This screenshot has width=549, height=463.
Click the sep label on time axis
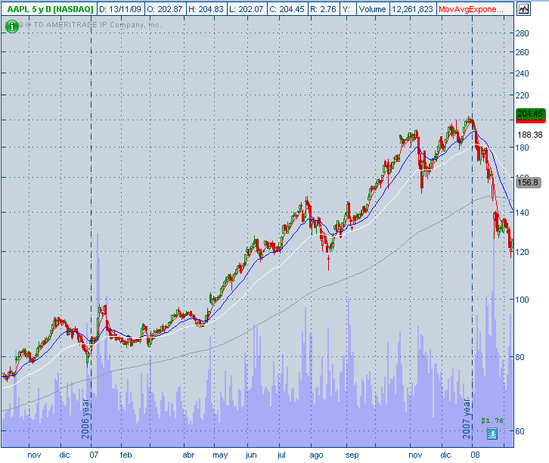pyautogui.click(x=352, y=455)
